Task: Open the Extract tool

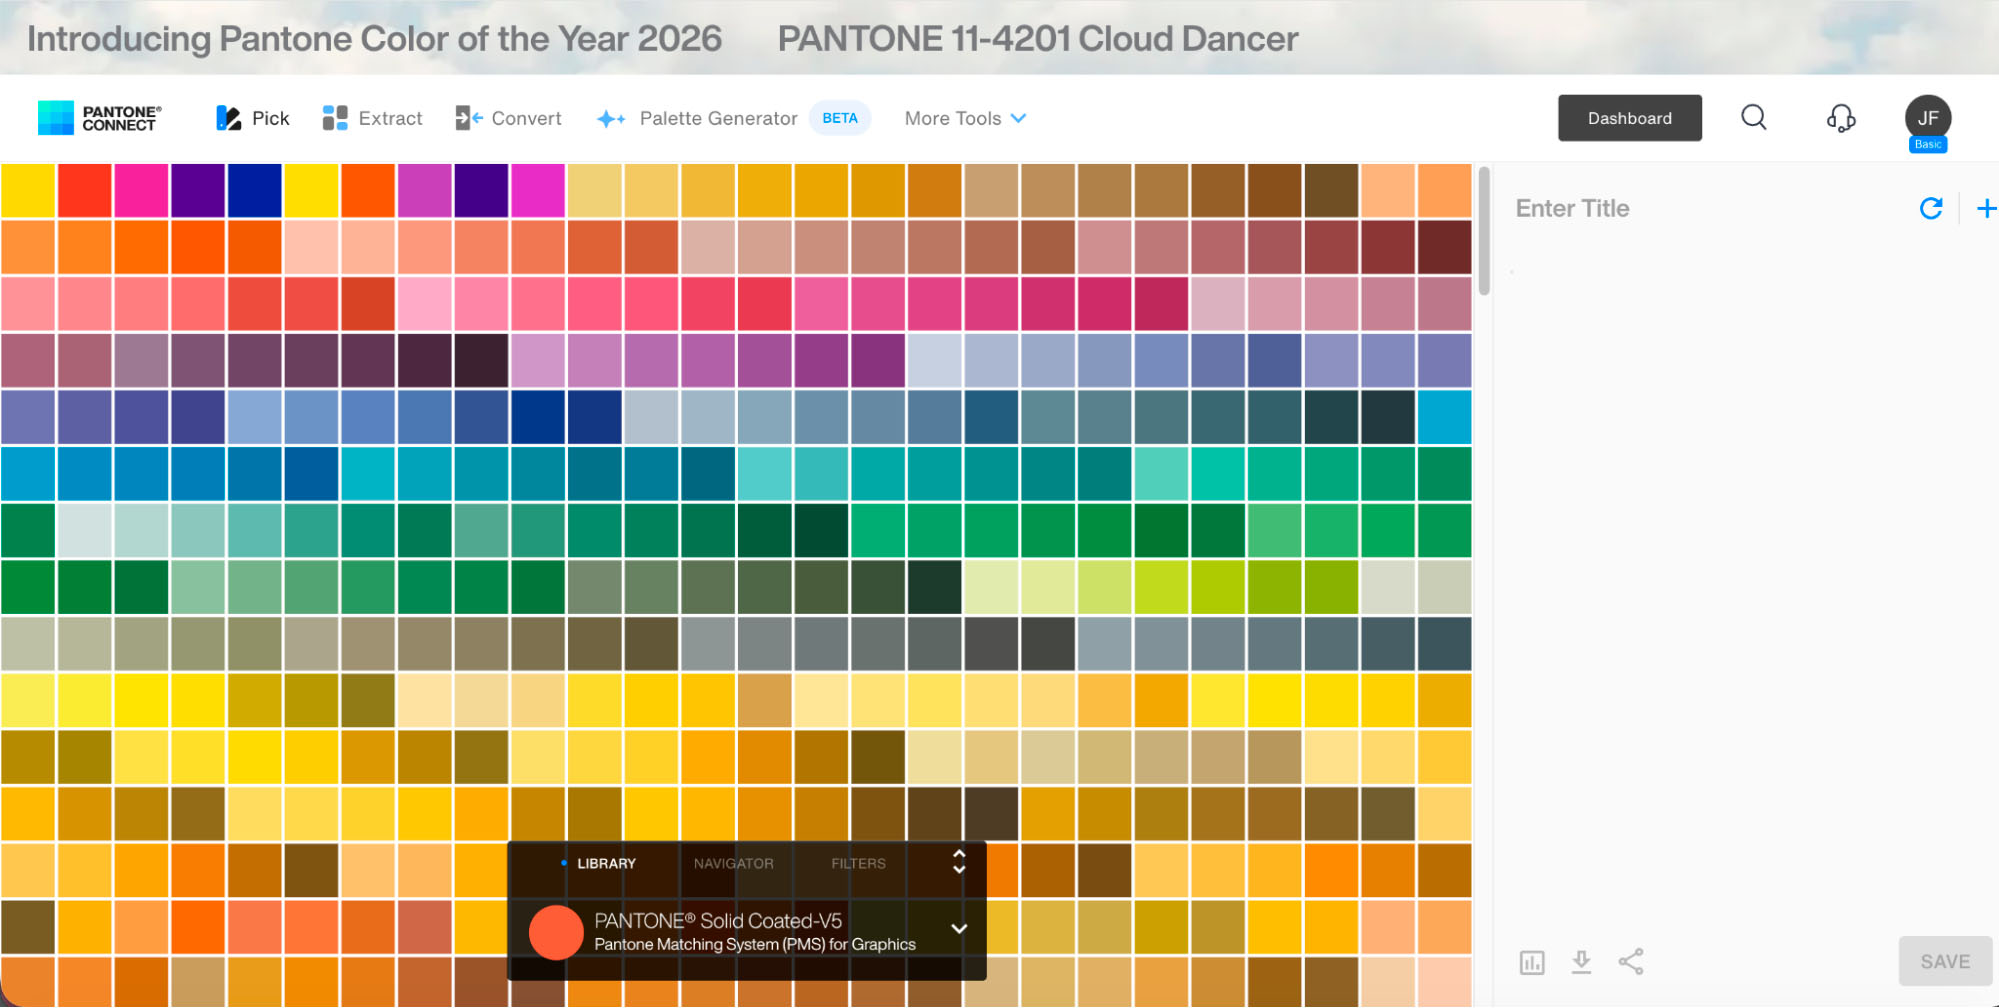Action: (x=372, y=118)
